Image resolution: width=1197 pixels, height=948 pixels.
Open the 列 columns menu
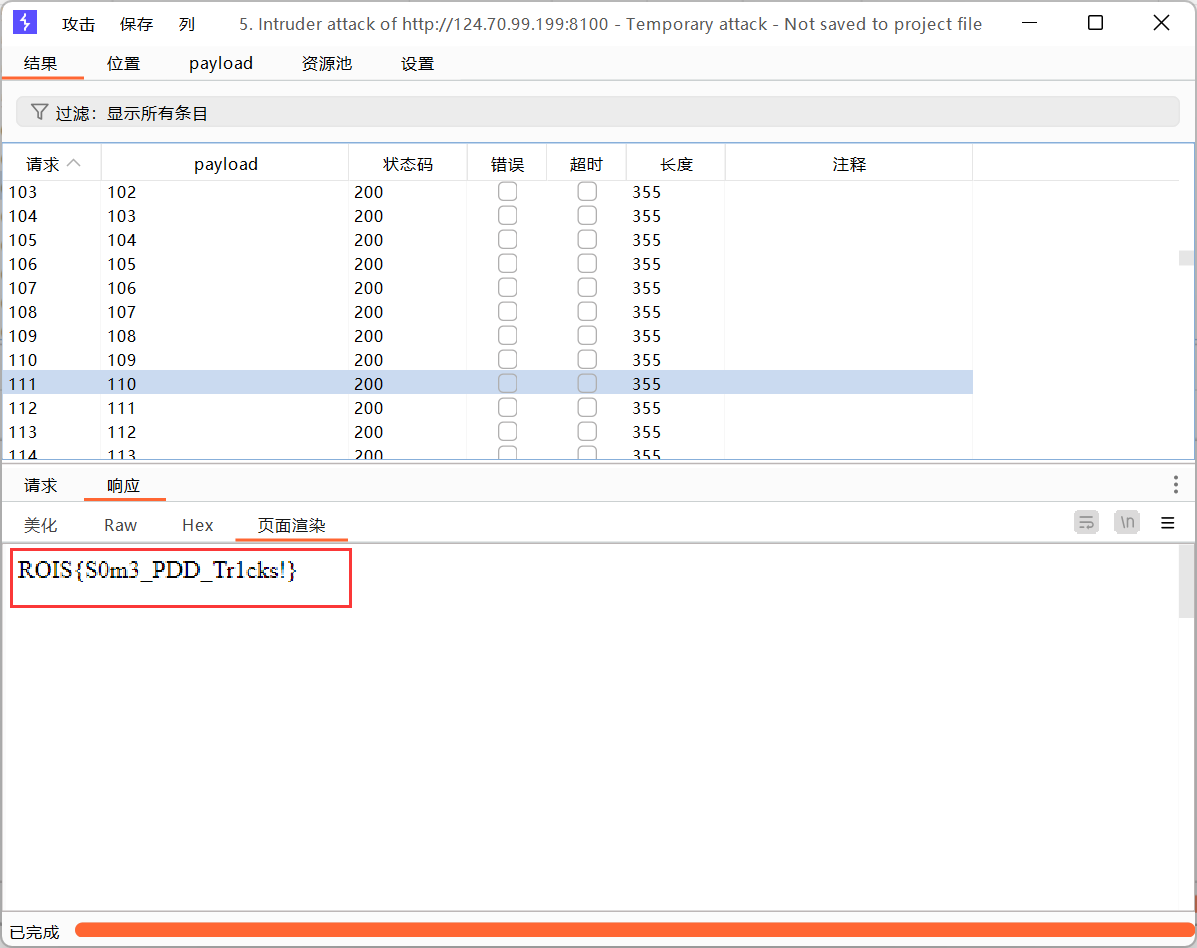pos(187,24)
